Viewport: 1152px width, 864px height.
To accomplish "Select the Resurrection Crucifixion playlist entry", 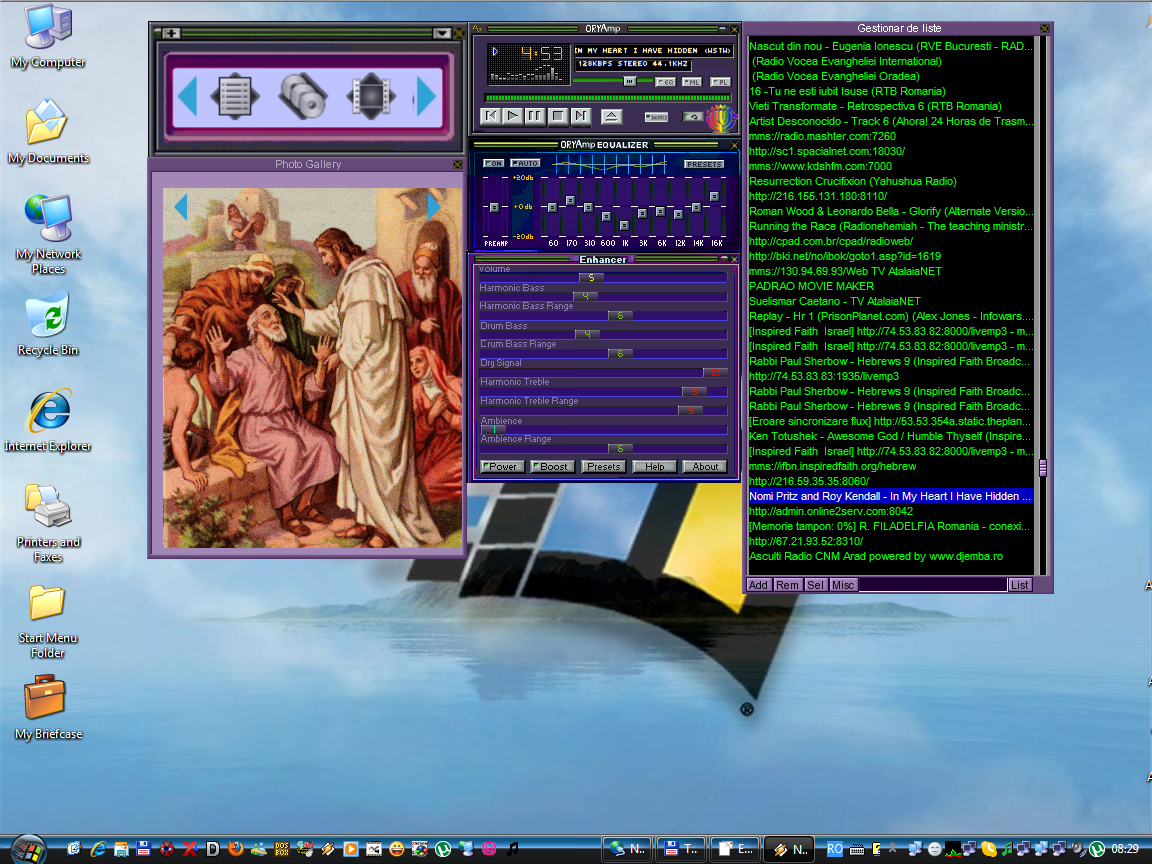I will click(853, 181).
